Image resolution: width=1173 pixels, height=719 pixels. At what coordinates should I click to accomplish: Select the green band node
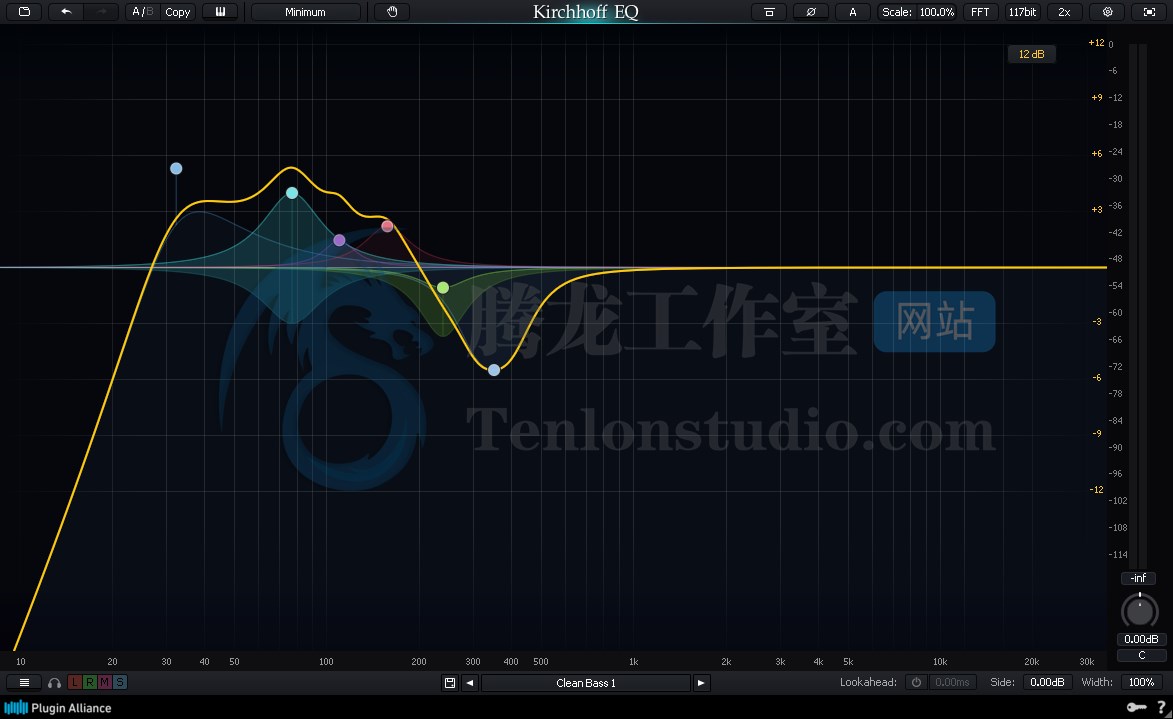click(x=443, y=287)
